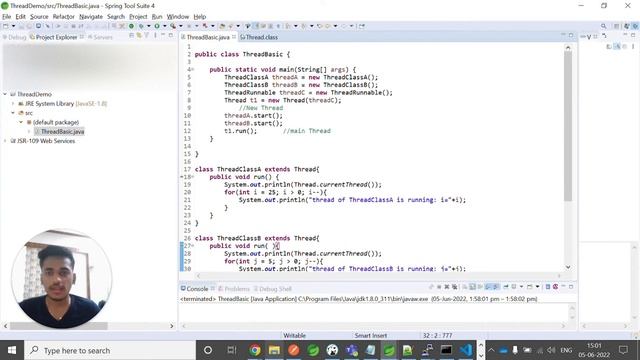This screenshot has height=360, width=640.
Task: Collapse the src folder node
Action: pyautogui.click(x=13, y=113)
